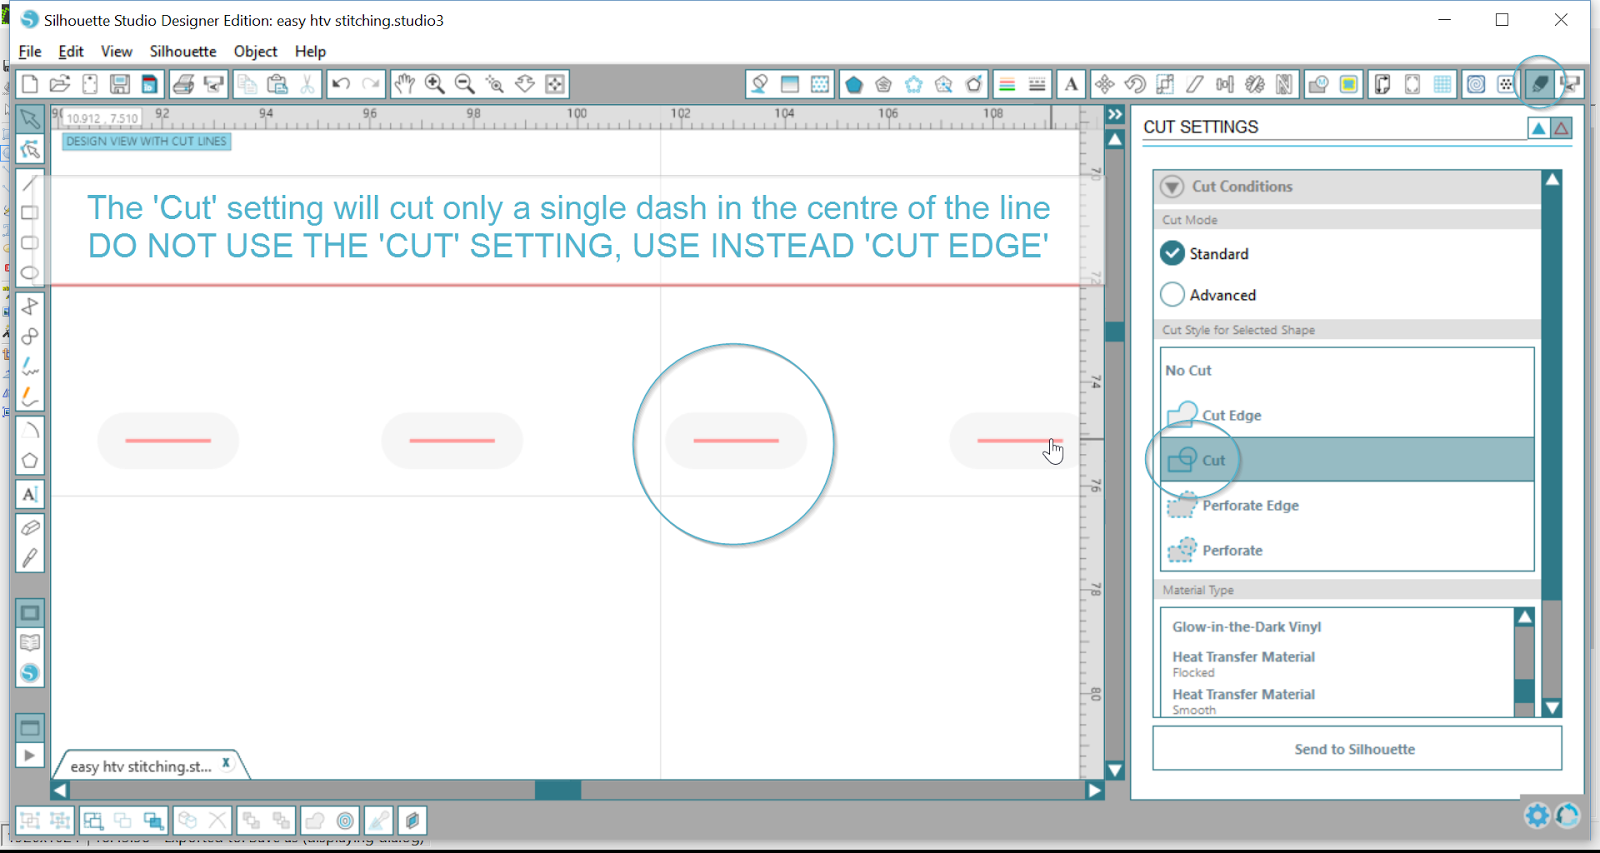Viewport: 1600px width, 853px height.
Task: Select Advanced cut mode
Action: click(1208, 295)
